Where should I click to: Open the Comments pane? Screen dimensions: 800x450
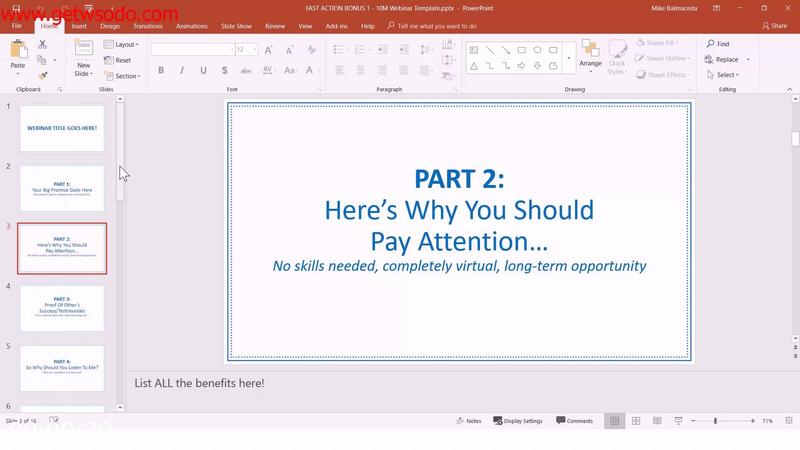[x=574, y=421]
